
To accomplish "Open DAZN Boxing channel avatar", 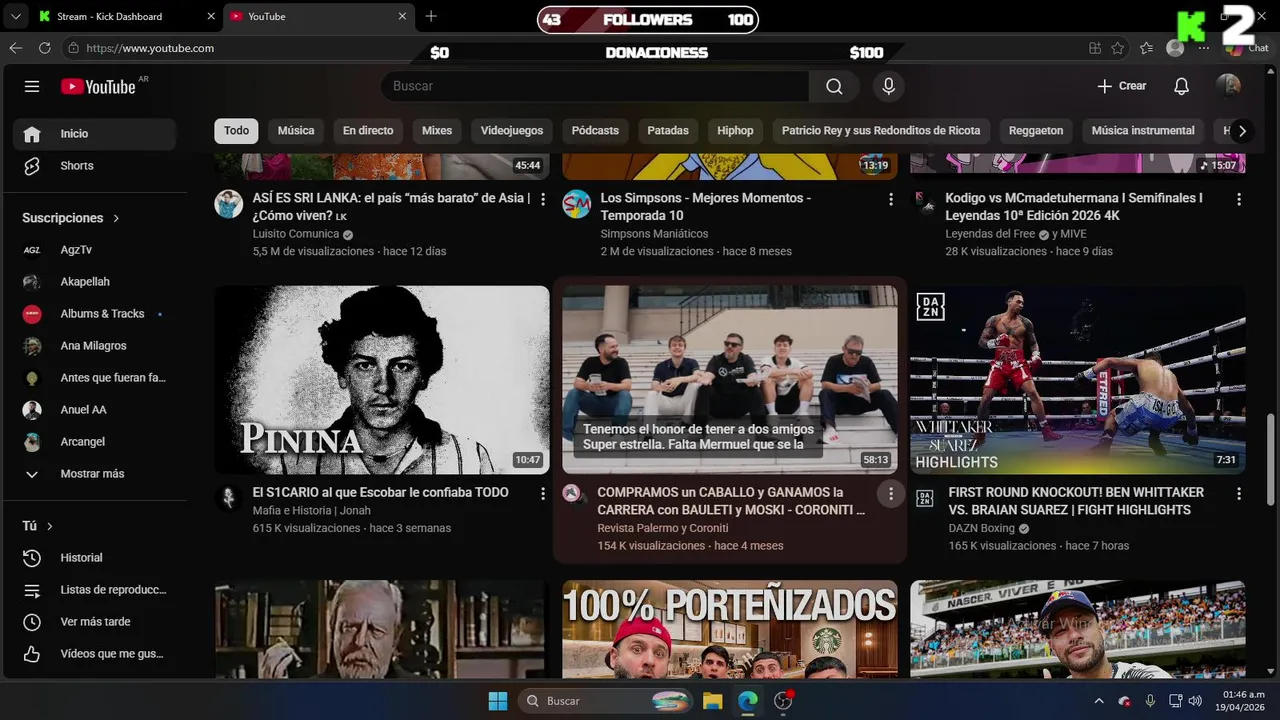I will pyautogui.click(x=925, y=497).
